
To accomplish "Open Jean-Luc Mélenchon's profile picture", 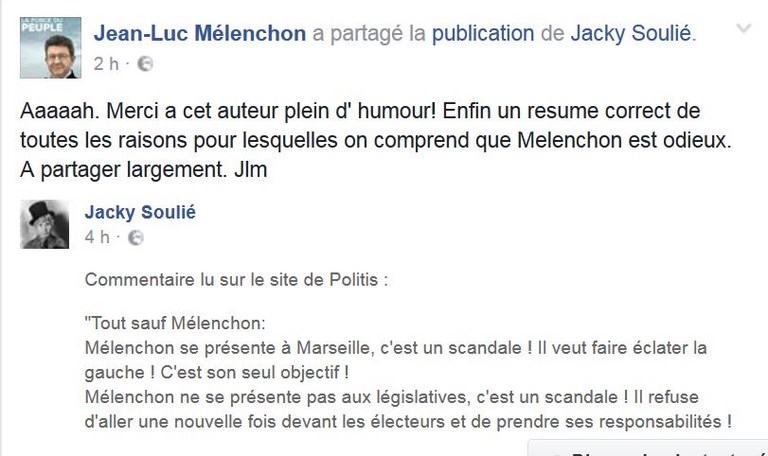I will [x=50, y=47].
